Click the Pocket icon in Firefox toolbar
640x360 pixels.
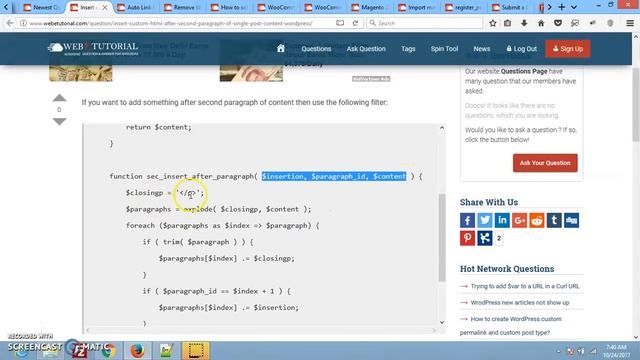(x=558, y=23)
